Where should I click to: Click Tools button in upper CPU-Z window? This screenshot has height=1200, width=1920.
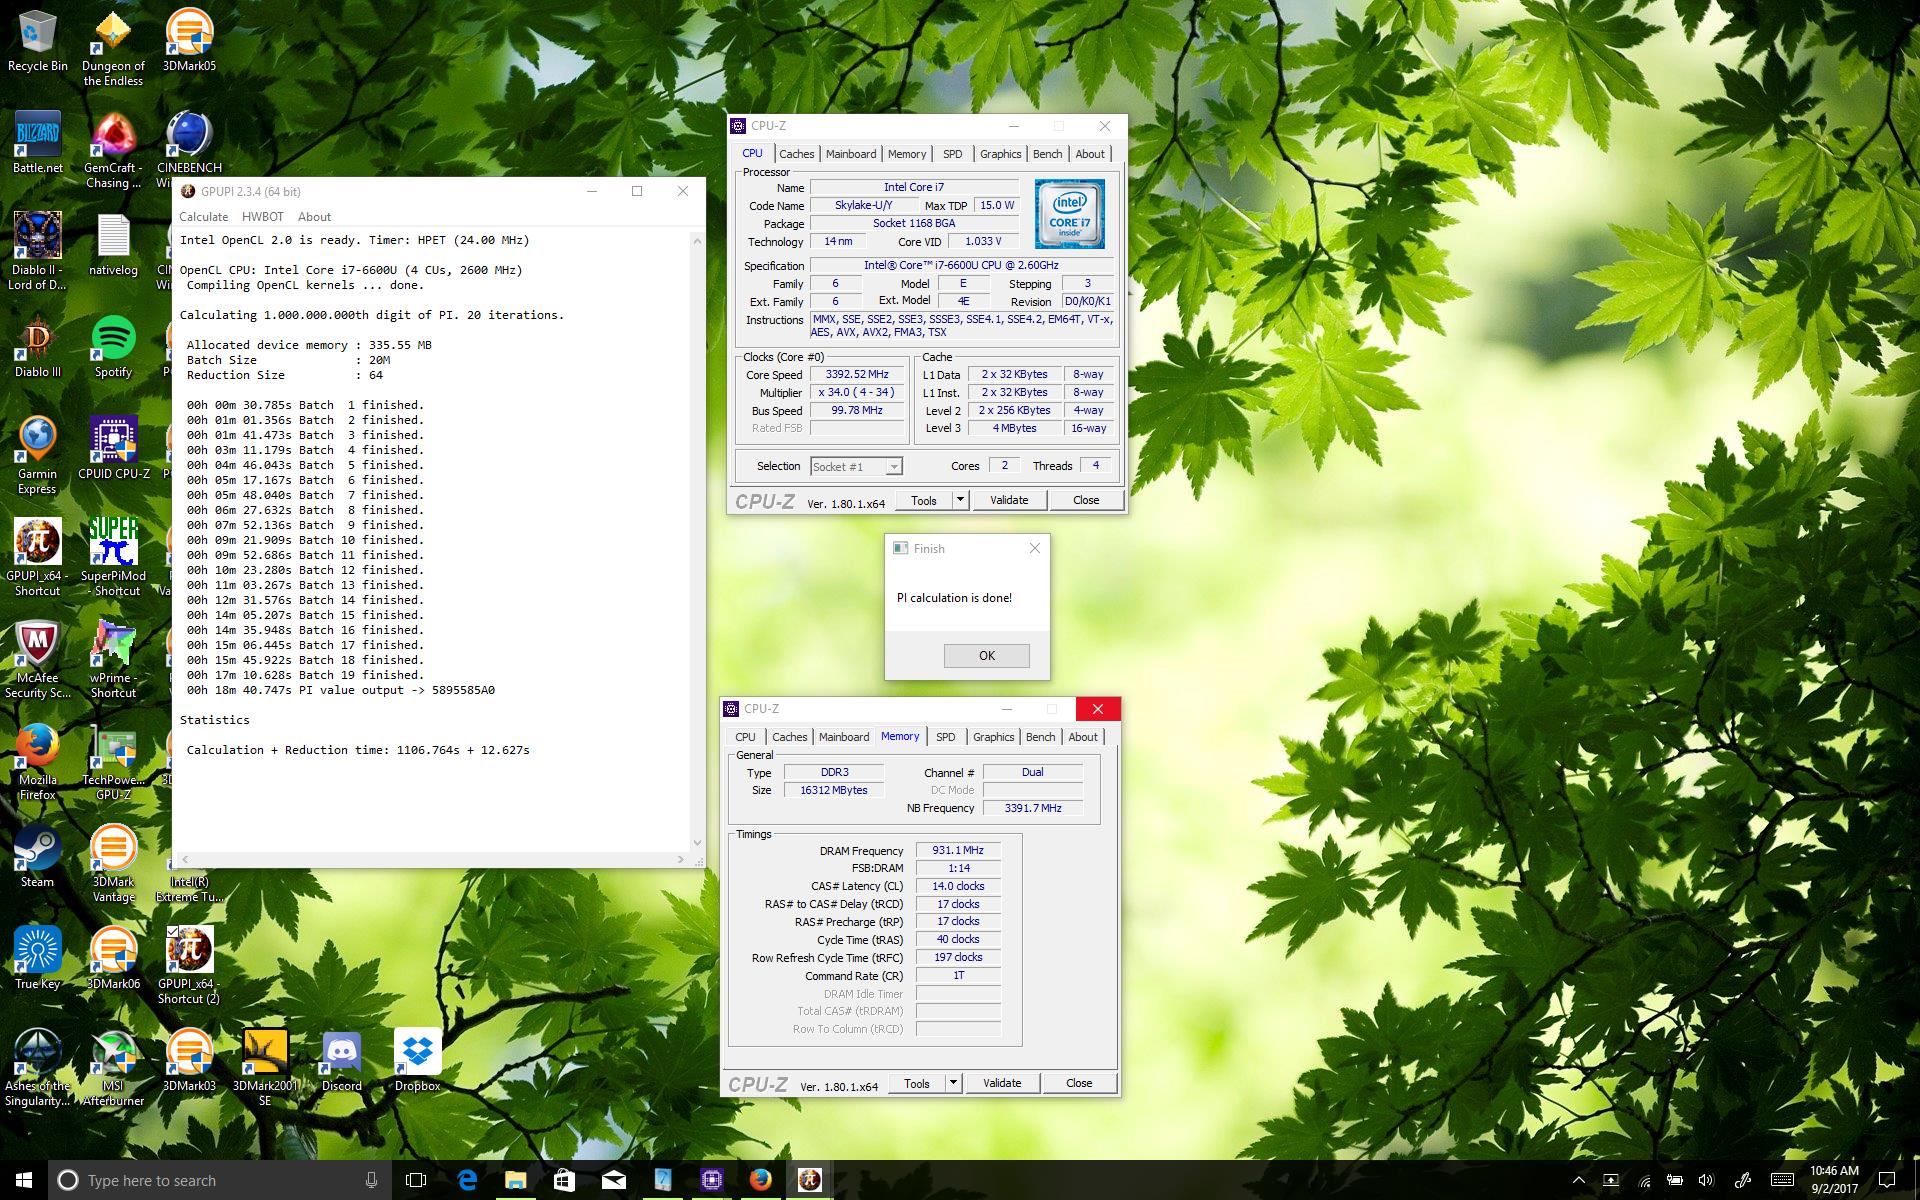pos(924,500)
